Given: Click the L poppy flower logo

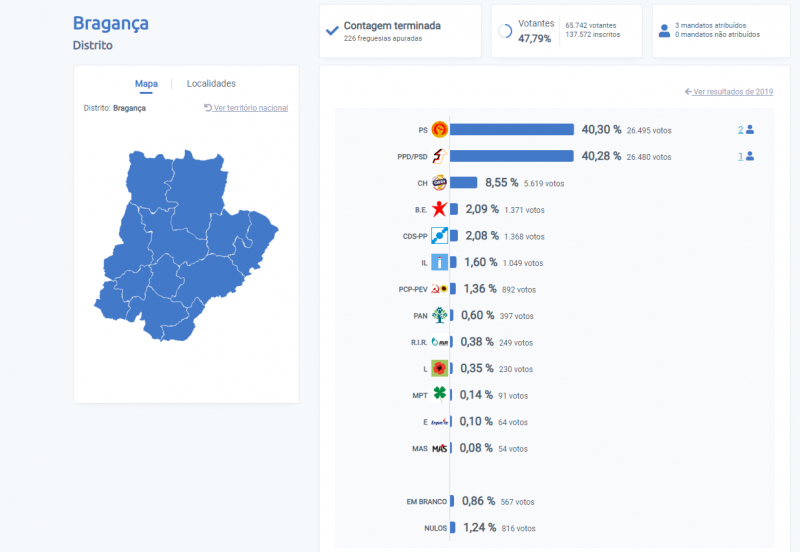Looking at the screenshot, I should 439,368.
